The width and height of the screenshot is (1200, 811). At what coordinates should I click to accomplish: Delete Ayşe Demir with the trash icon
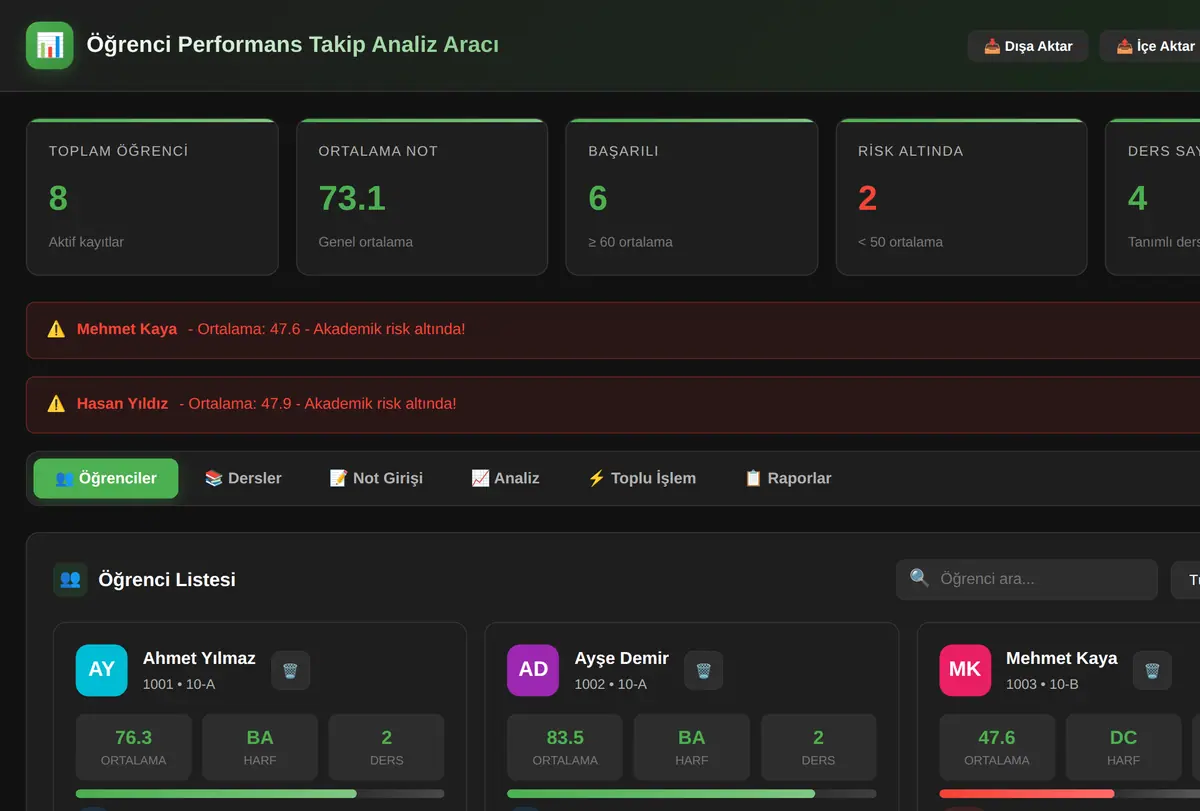pos(703,670)
